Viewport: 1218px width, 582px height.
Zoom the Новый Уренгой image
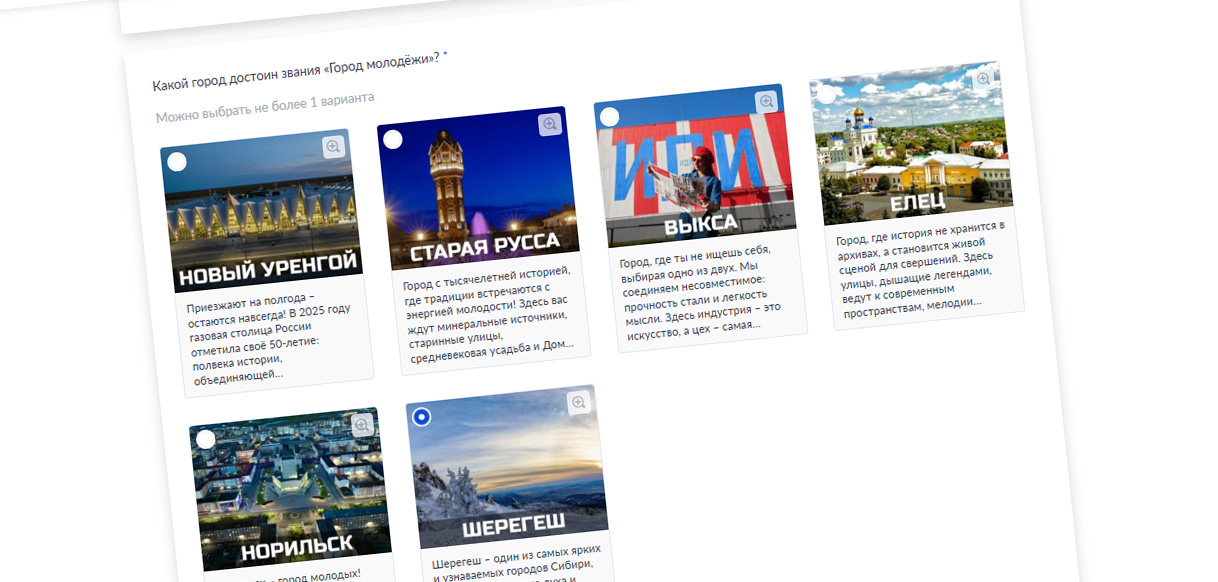pos(333,147)
